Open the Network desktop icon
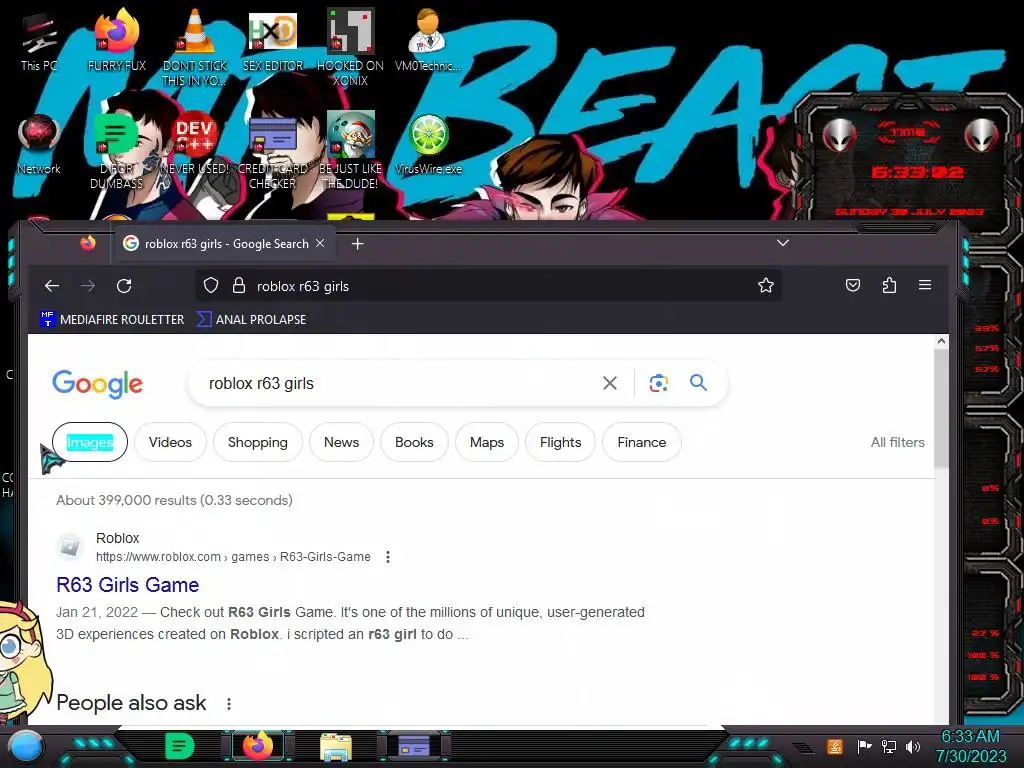The width and height of the screenshot is (1024, 768). point(39,140)
